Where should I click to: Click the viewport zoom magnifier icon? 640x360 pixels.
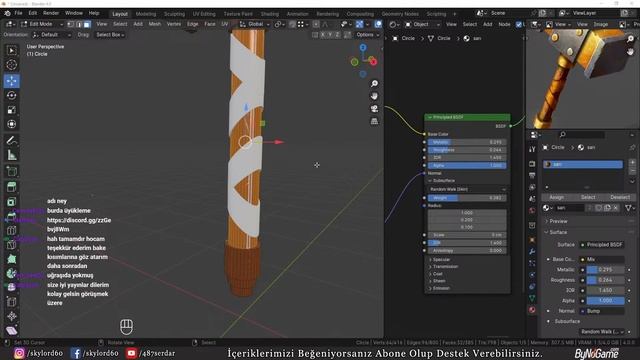(x=374, y=84)
